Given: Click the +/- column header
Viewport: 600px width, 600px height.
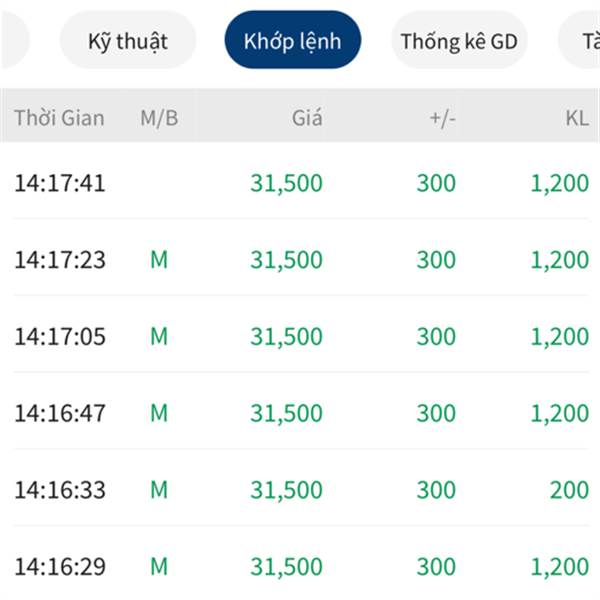Looking at the screenshot, I should click(x=442, y=118).
